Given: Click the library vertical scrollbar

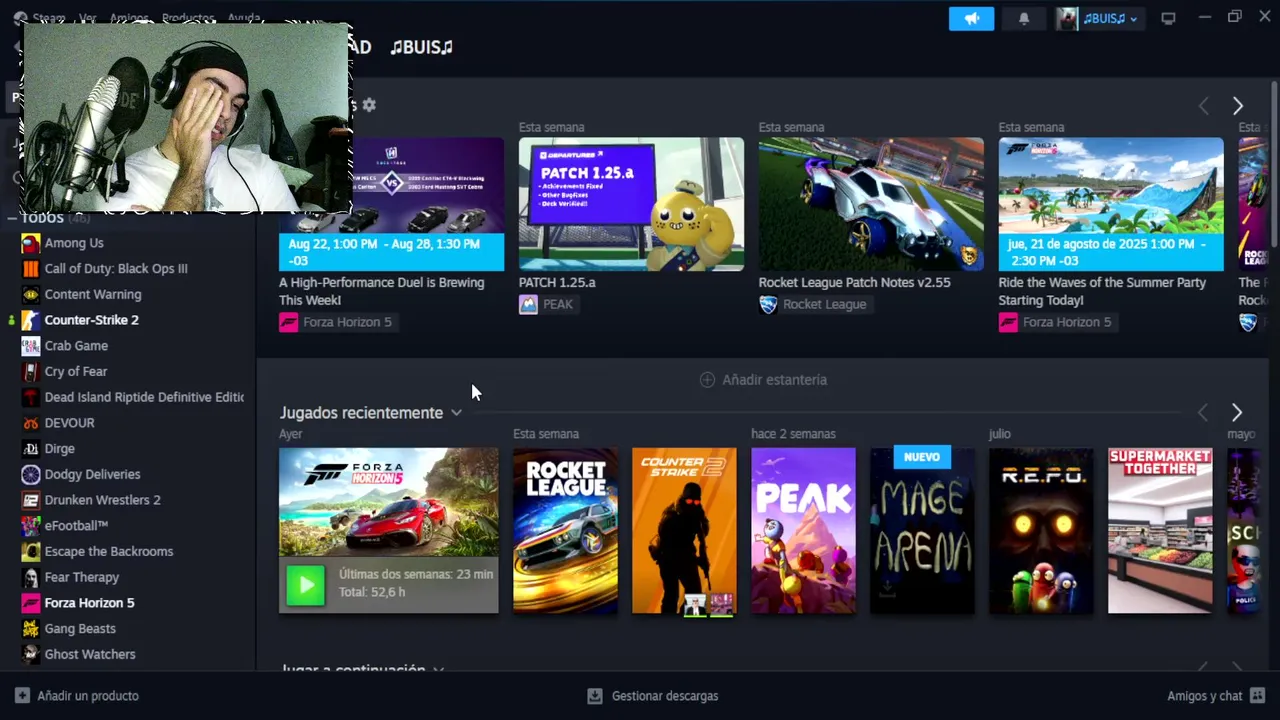Looking at the screenshot, I should (x=1274, y=165).
